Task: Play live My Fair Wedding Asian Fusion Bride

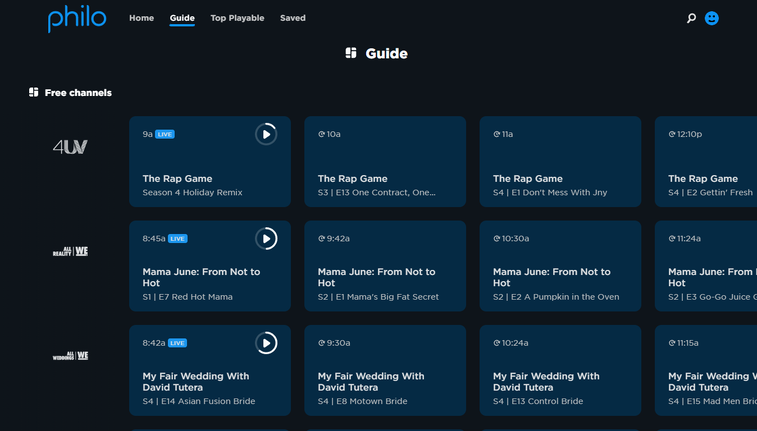Action: 266,343
